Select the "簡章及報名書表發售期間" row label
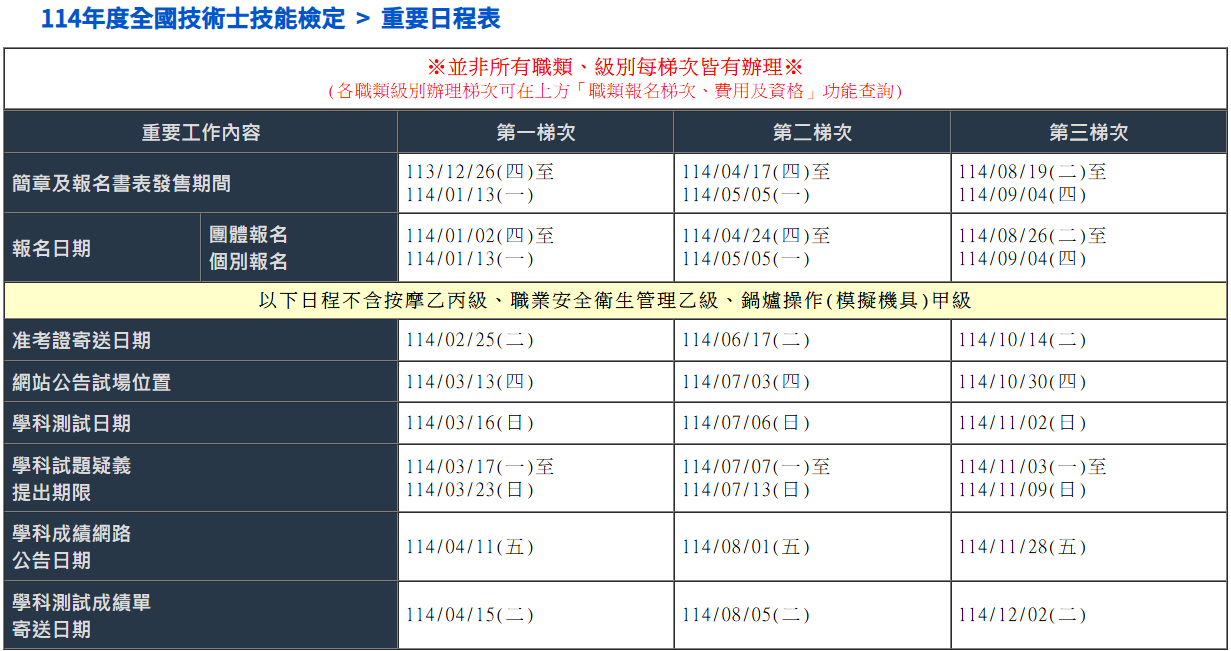 click(x=122, y=183)
